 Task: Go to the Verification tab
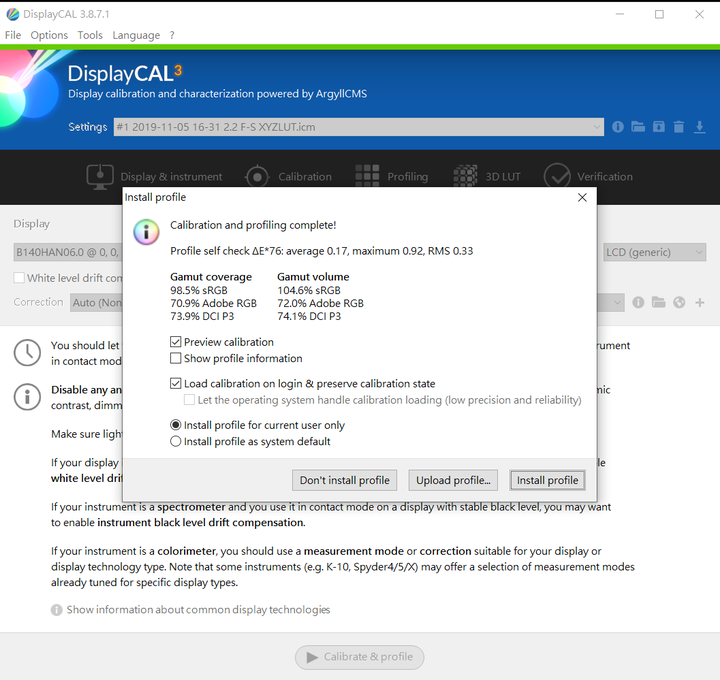pyautogui.click(x=588, y=177)
